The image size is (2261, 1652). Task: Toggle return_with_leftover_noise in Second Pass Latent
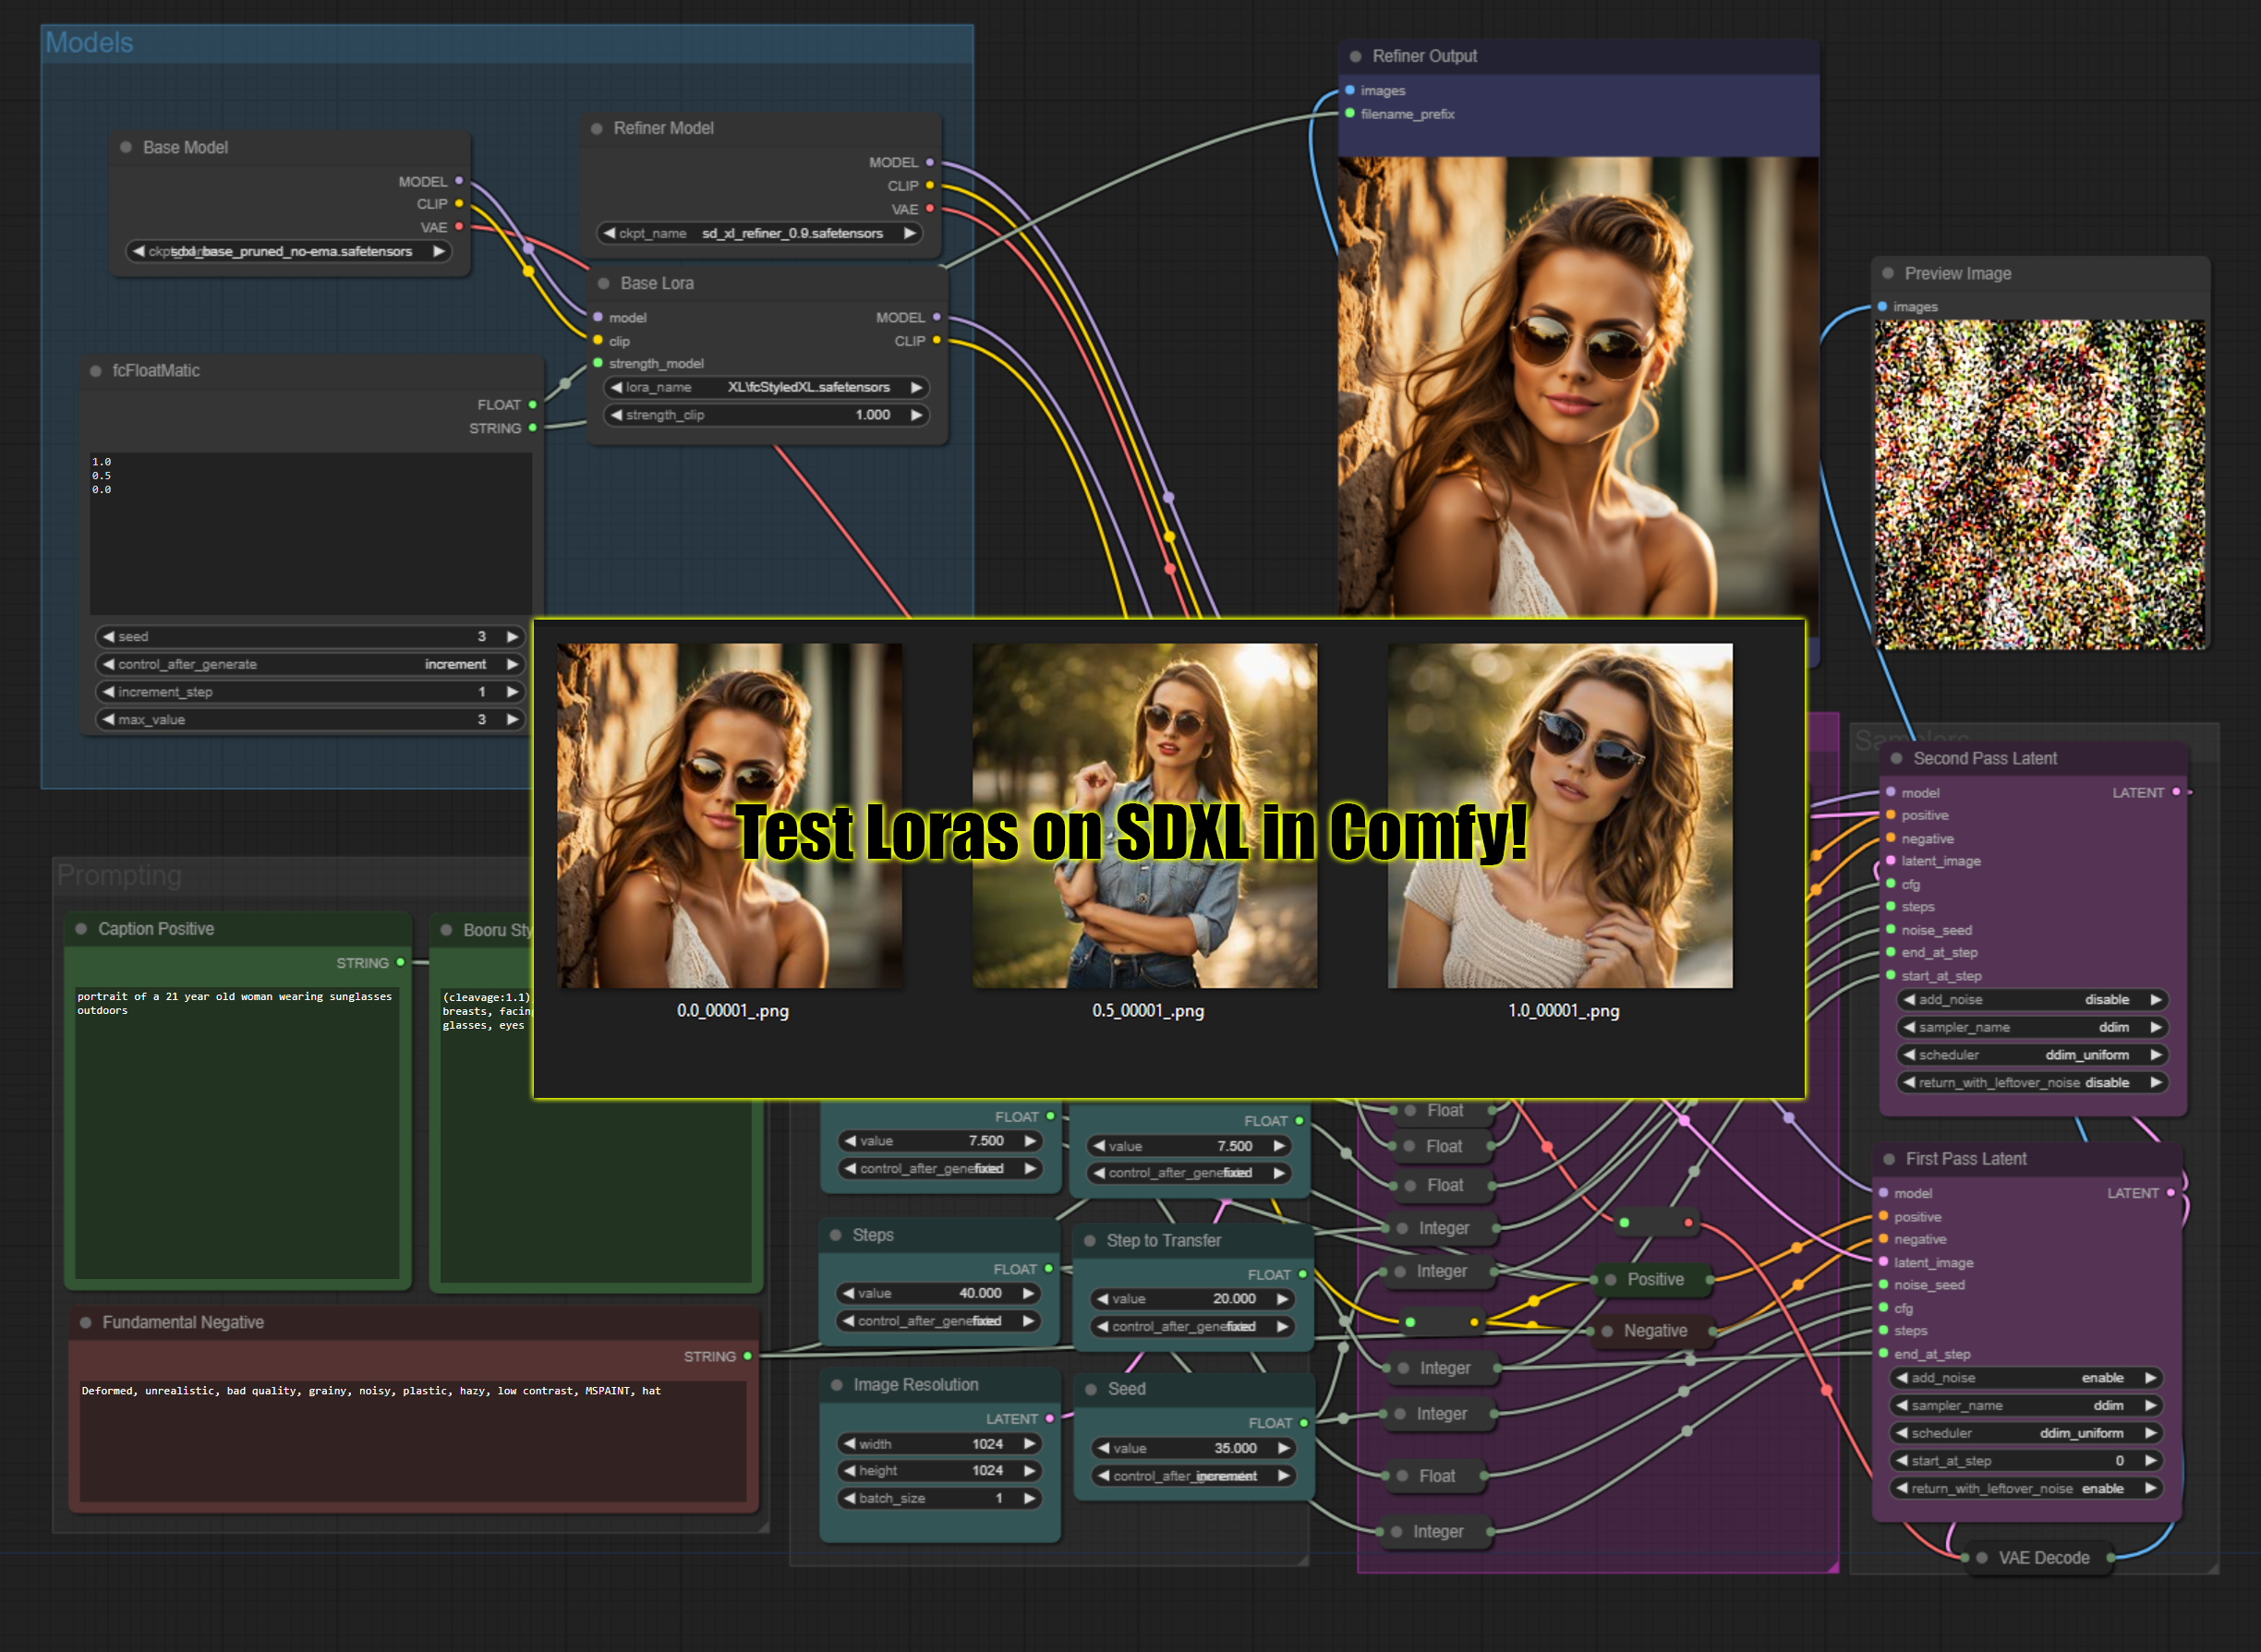[x=2030, y=1082]
